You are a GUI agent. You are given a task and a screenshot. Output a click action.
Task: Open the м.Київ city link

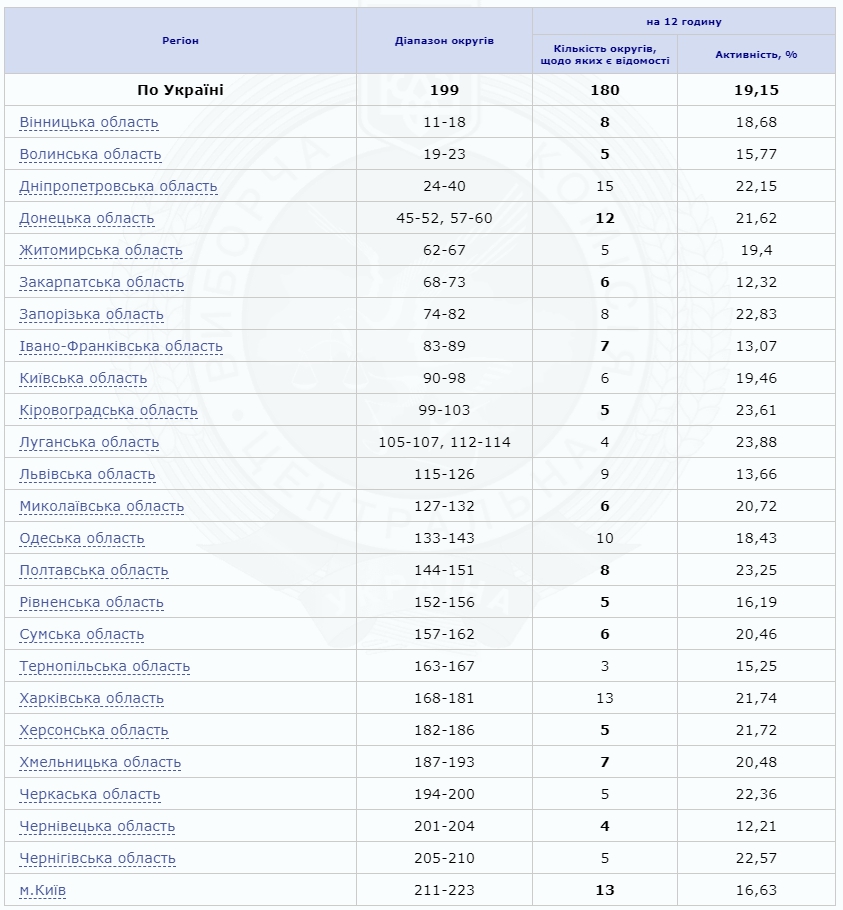(43, 890)
